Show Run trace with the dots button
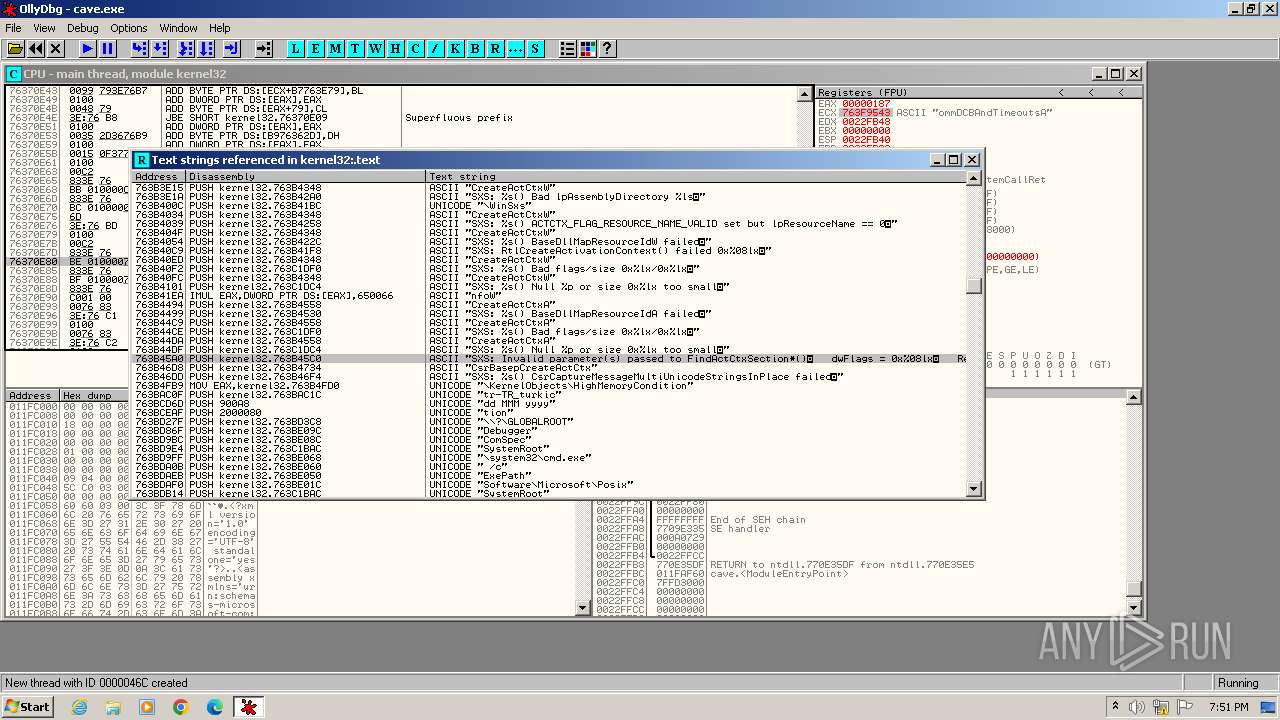Image resolution: width=1280 pixels, height=720 pixels. click(516, 48)
